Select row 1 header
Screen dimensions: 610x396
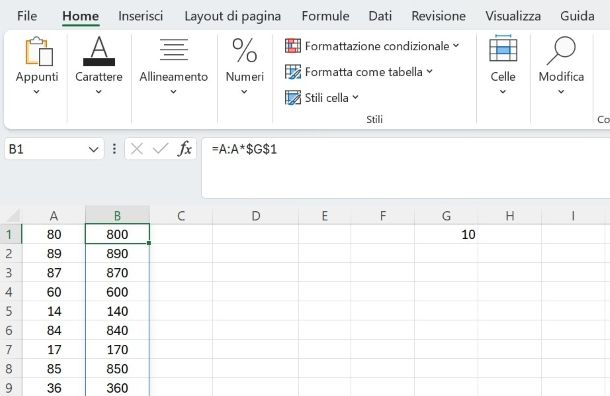click(11, 234)
